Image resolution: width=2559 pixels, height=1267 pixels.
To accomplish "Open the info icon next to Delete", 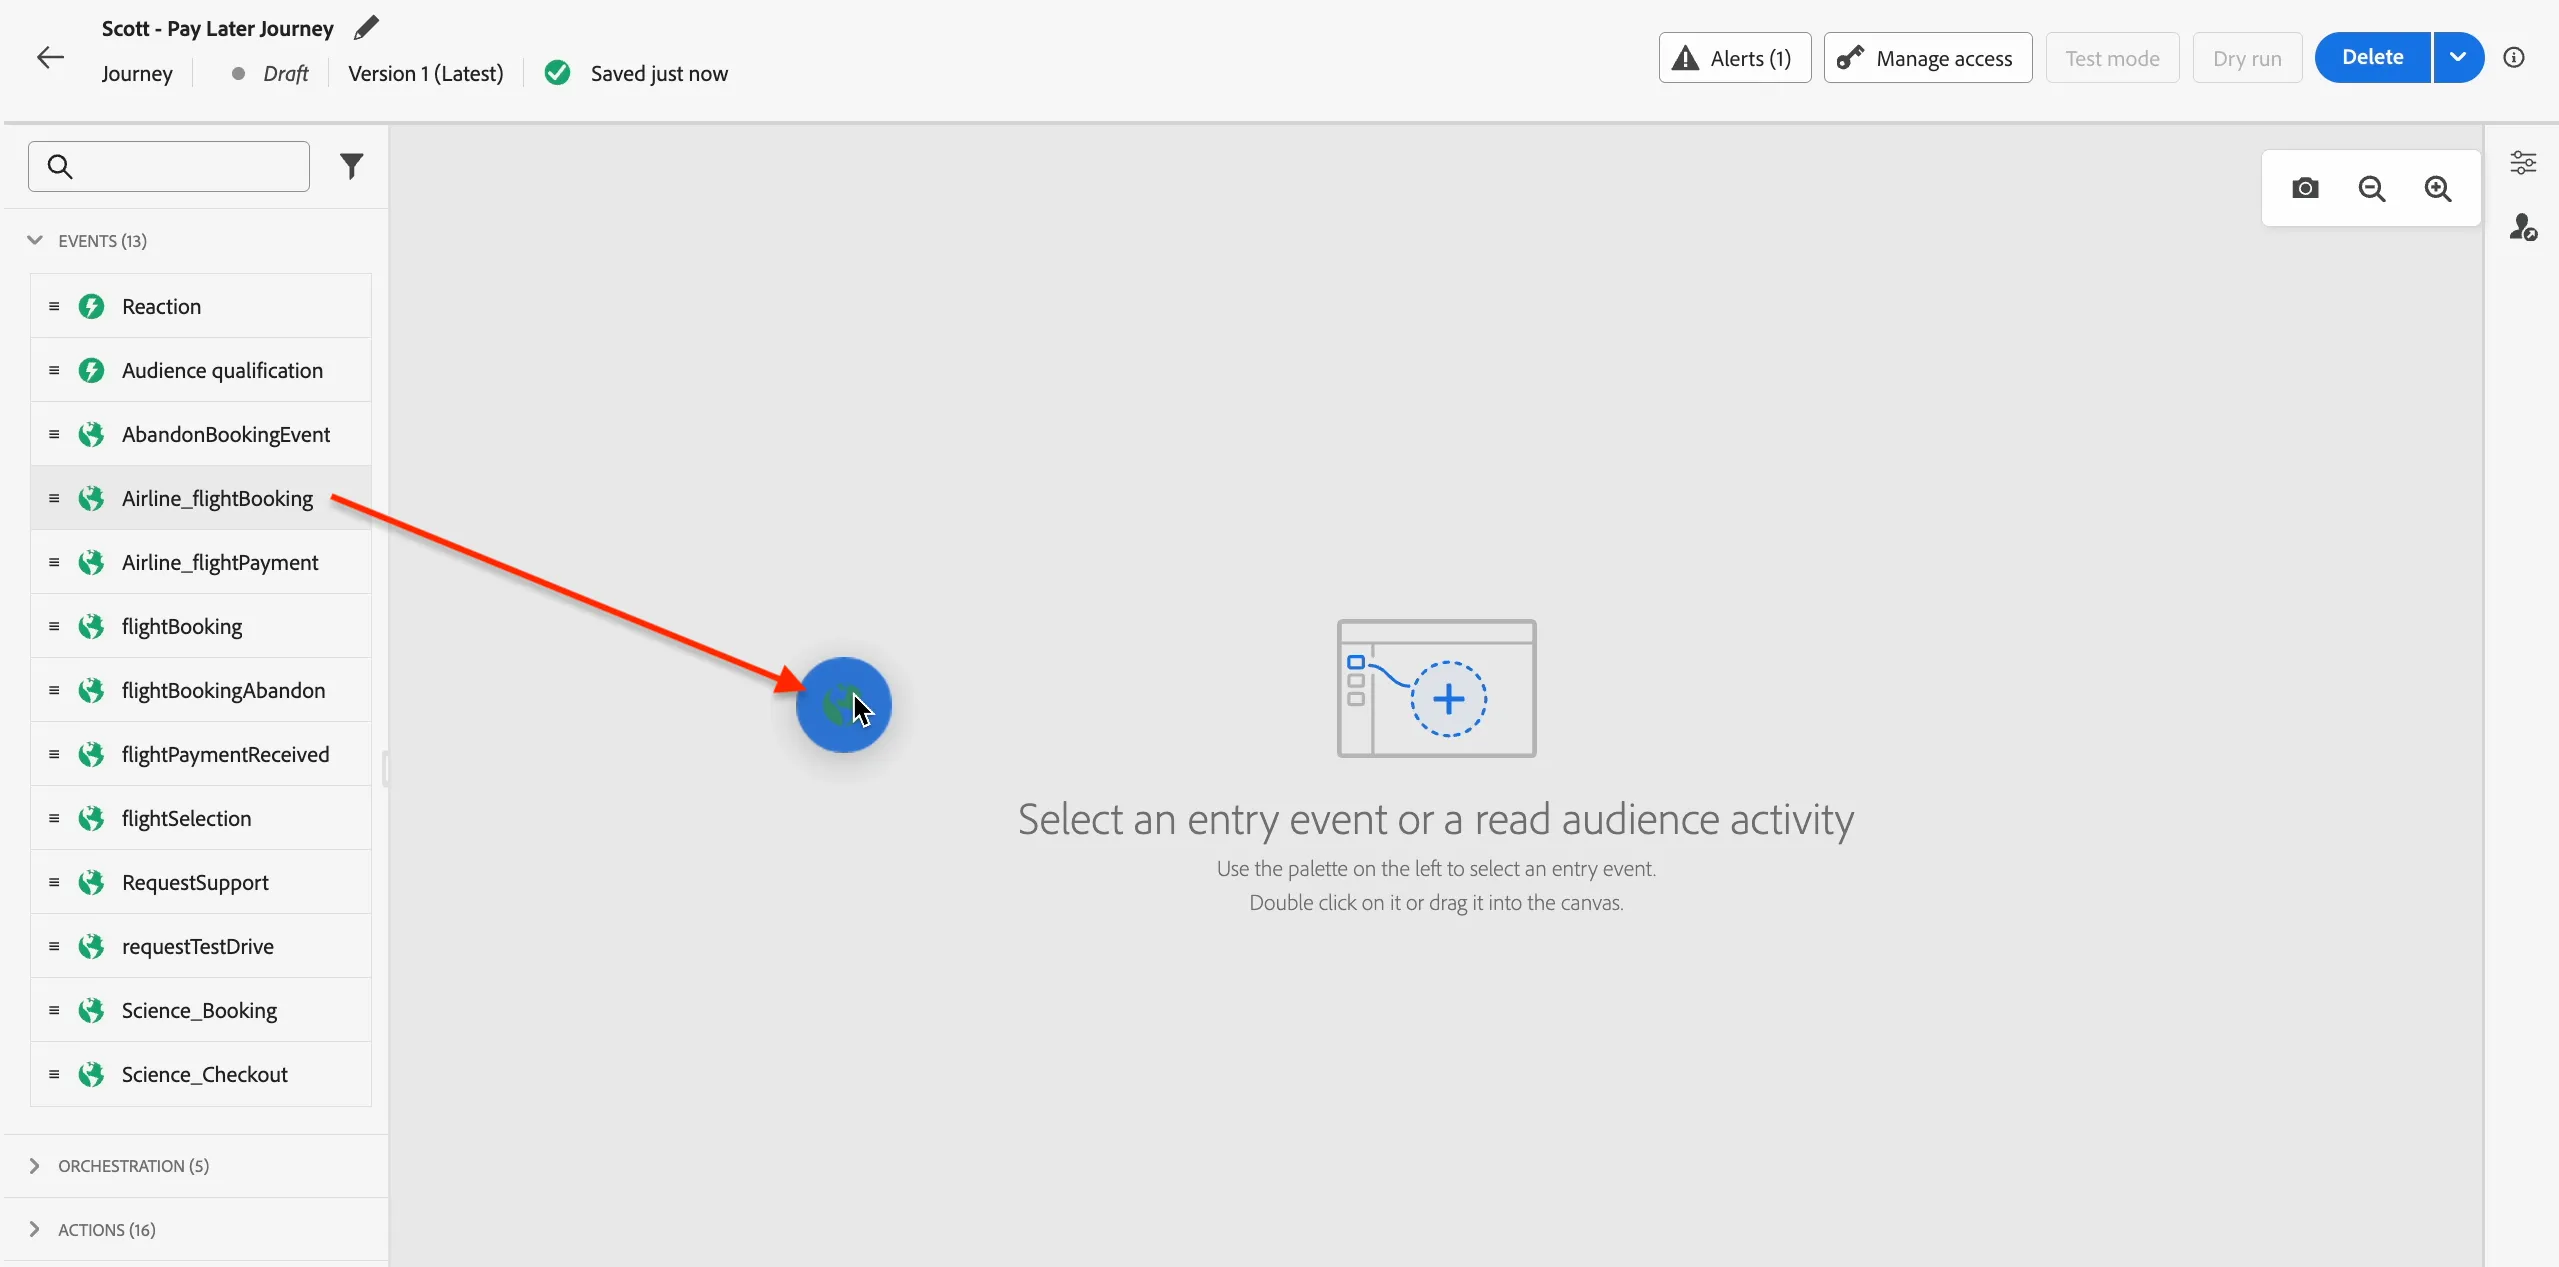I will click(2514, 58).
